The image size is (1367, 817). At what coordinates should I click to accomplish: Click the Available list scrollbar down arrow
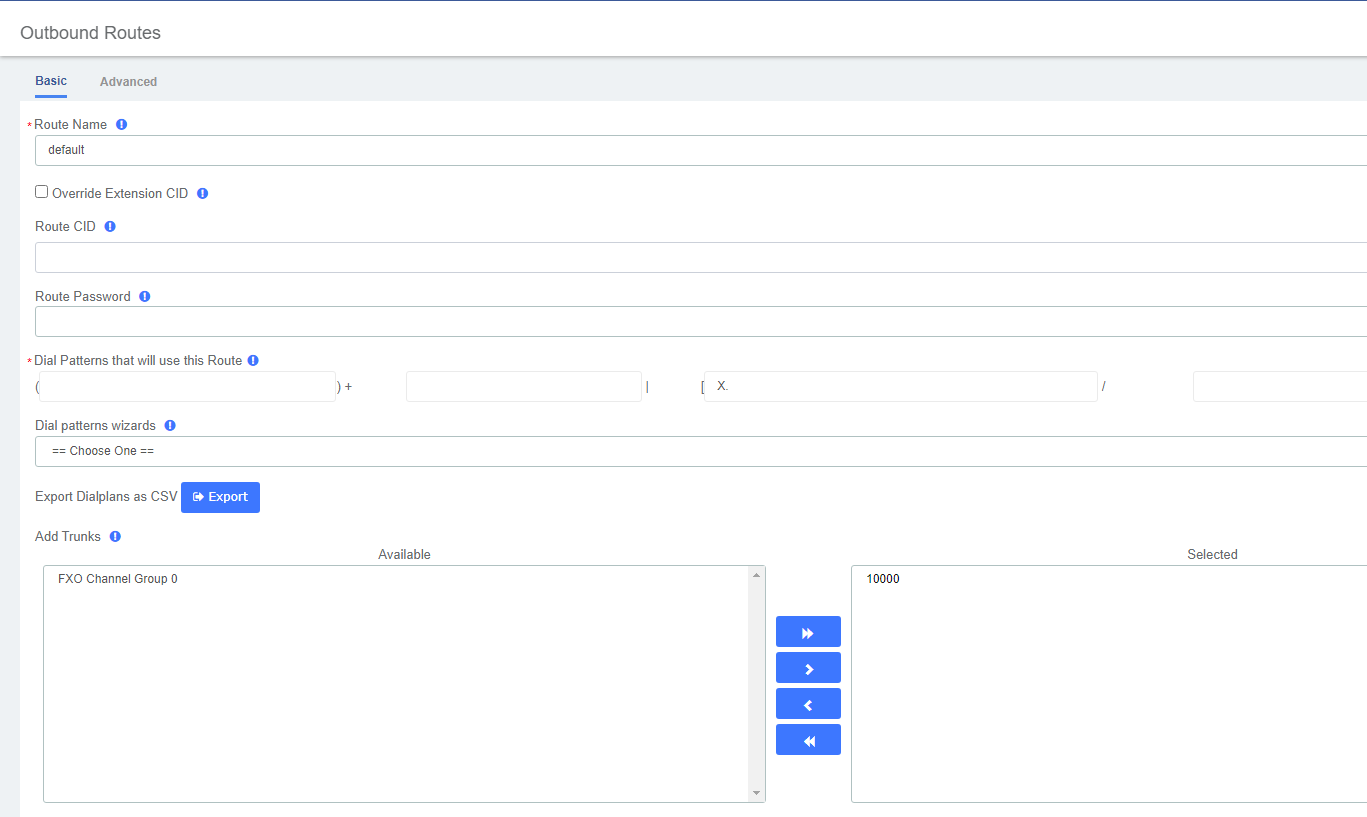coord(757,794)
